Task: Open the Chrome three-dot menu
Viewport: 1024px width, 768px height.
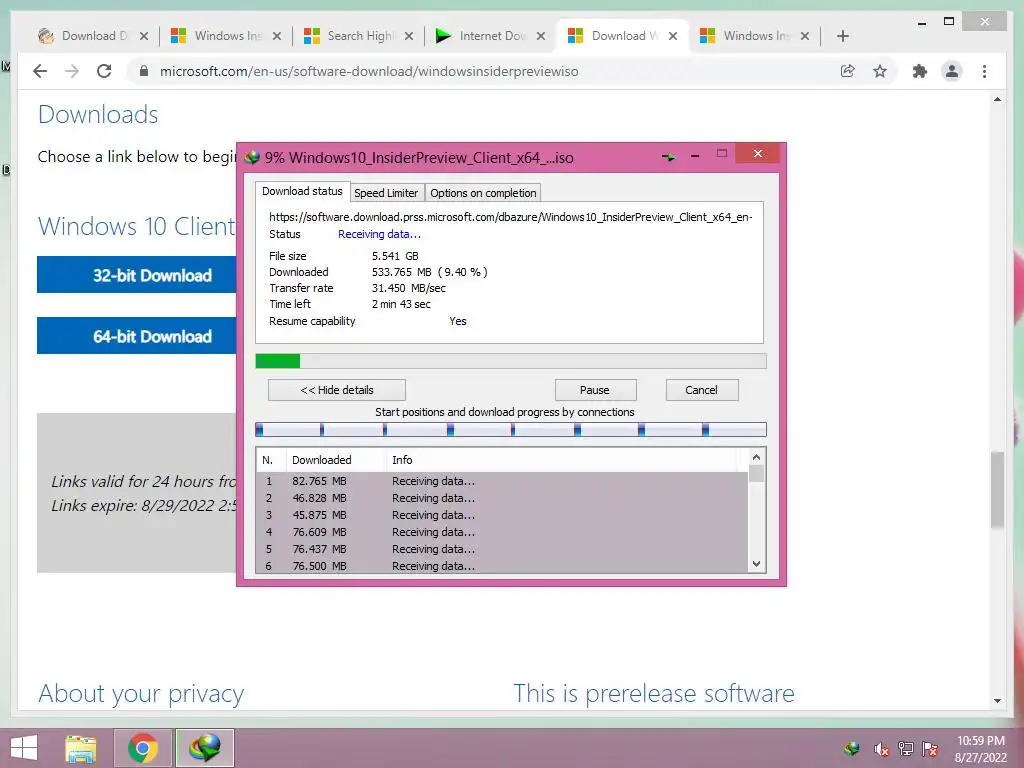Action: [984, 71]
